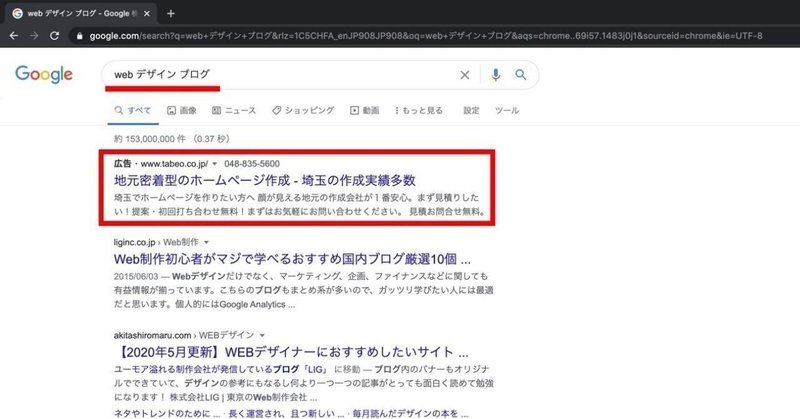The width and height of the screenshot is (800, 419).
Task: Open result Web制作初心者がマジで学べるおすすめ国内ブログ
Action: point(292,259)
